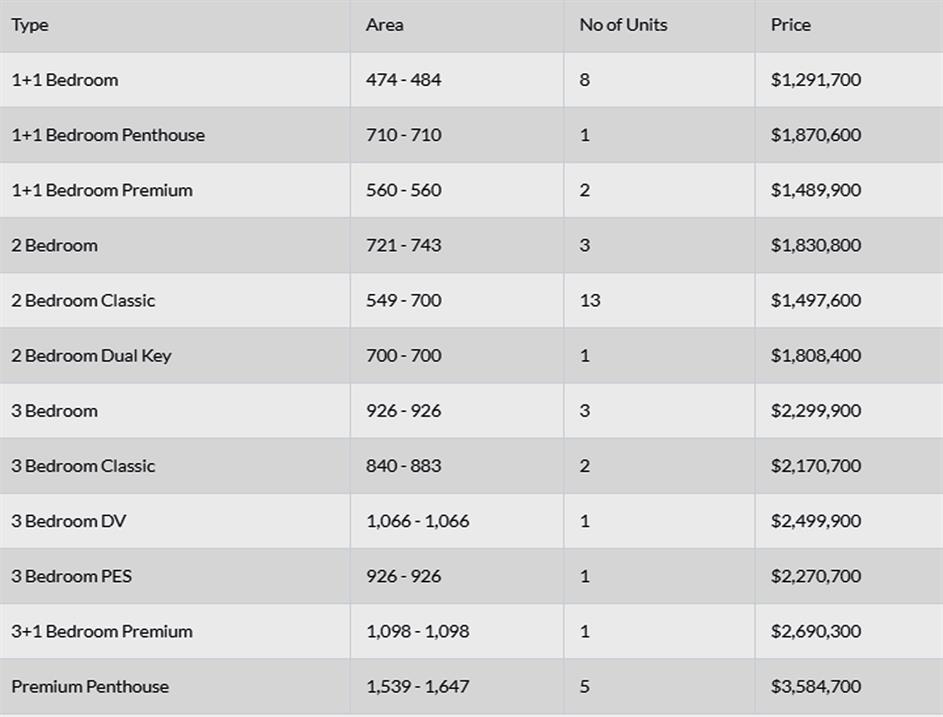The image size is (943, 717).
Task: Select the Premium Penthouse row label
Action: tap(90, 686)
